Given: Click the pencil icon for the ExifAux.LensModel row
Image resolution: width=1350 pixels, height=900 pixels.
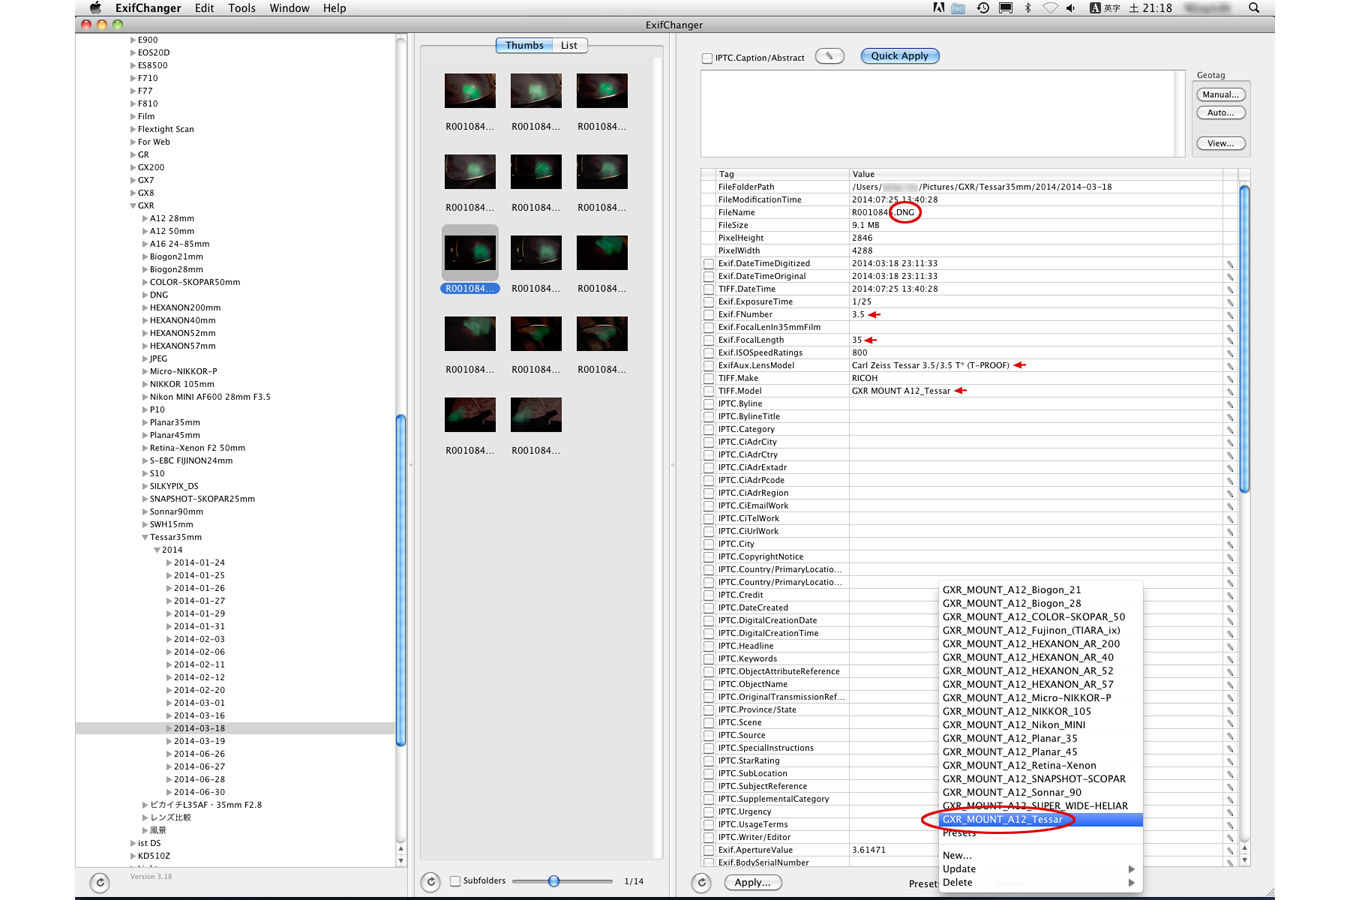Looking at the screenshot, I should point(1230,366).
